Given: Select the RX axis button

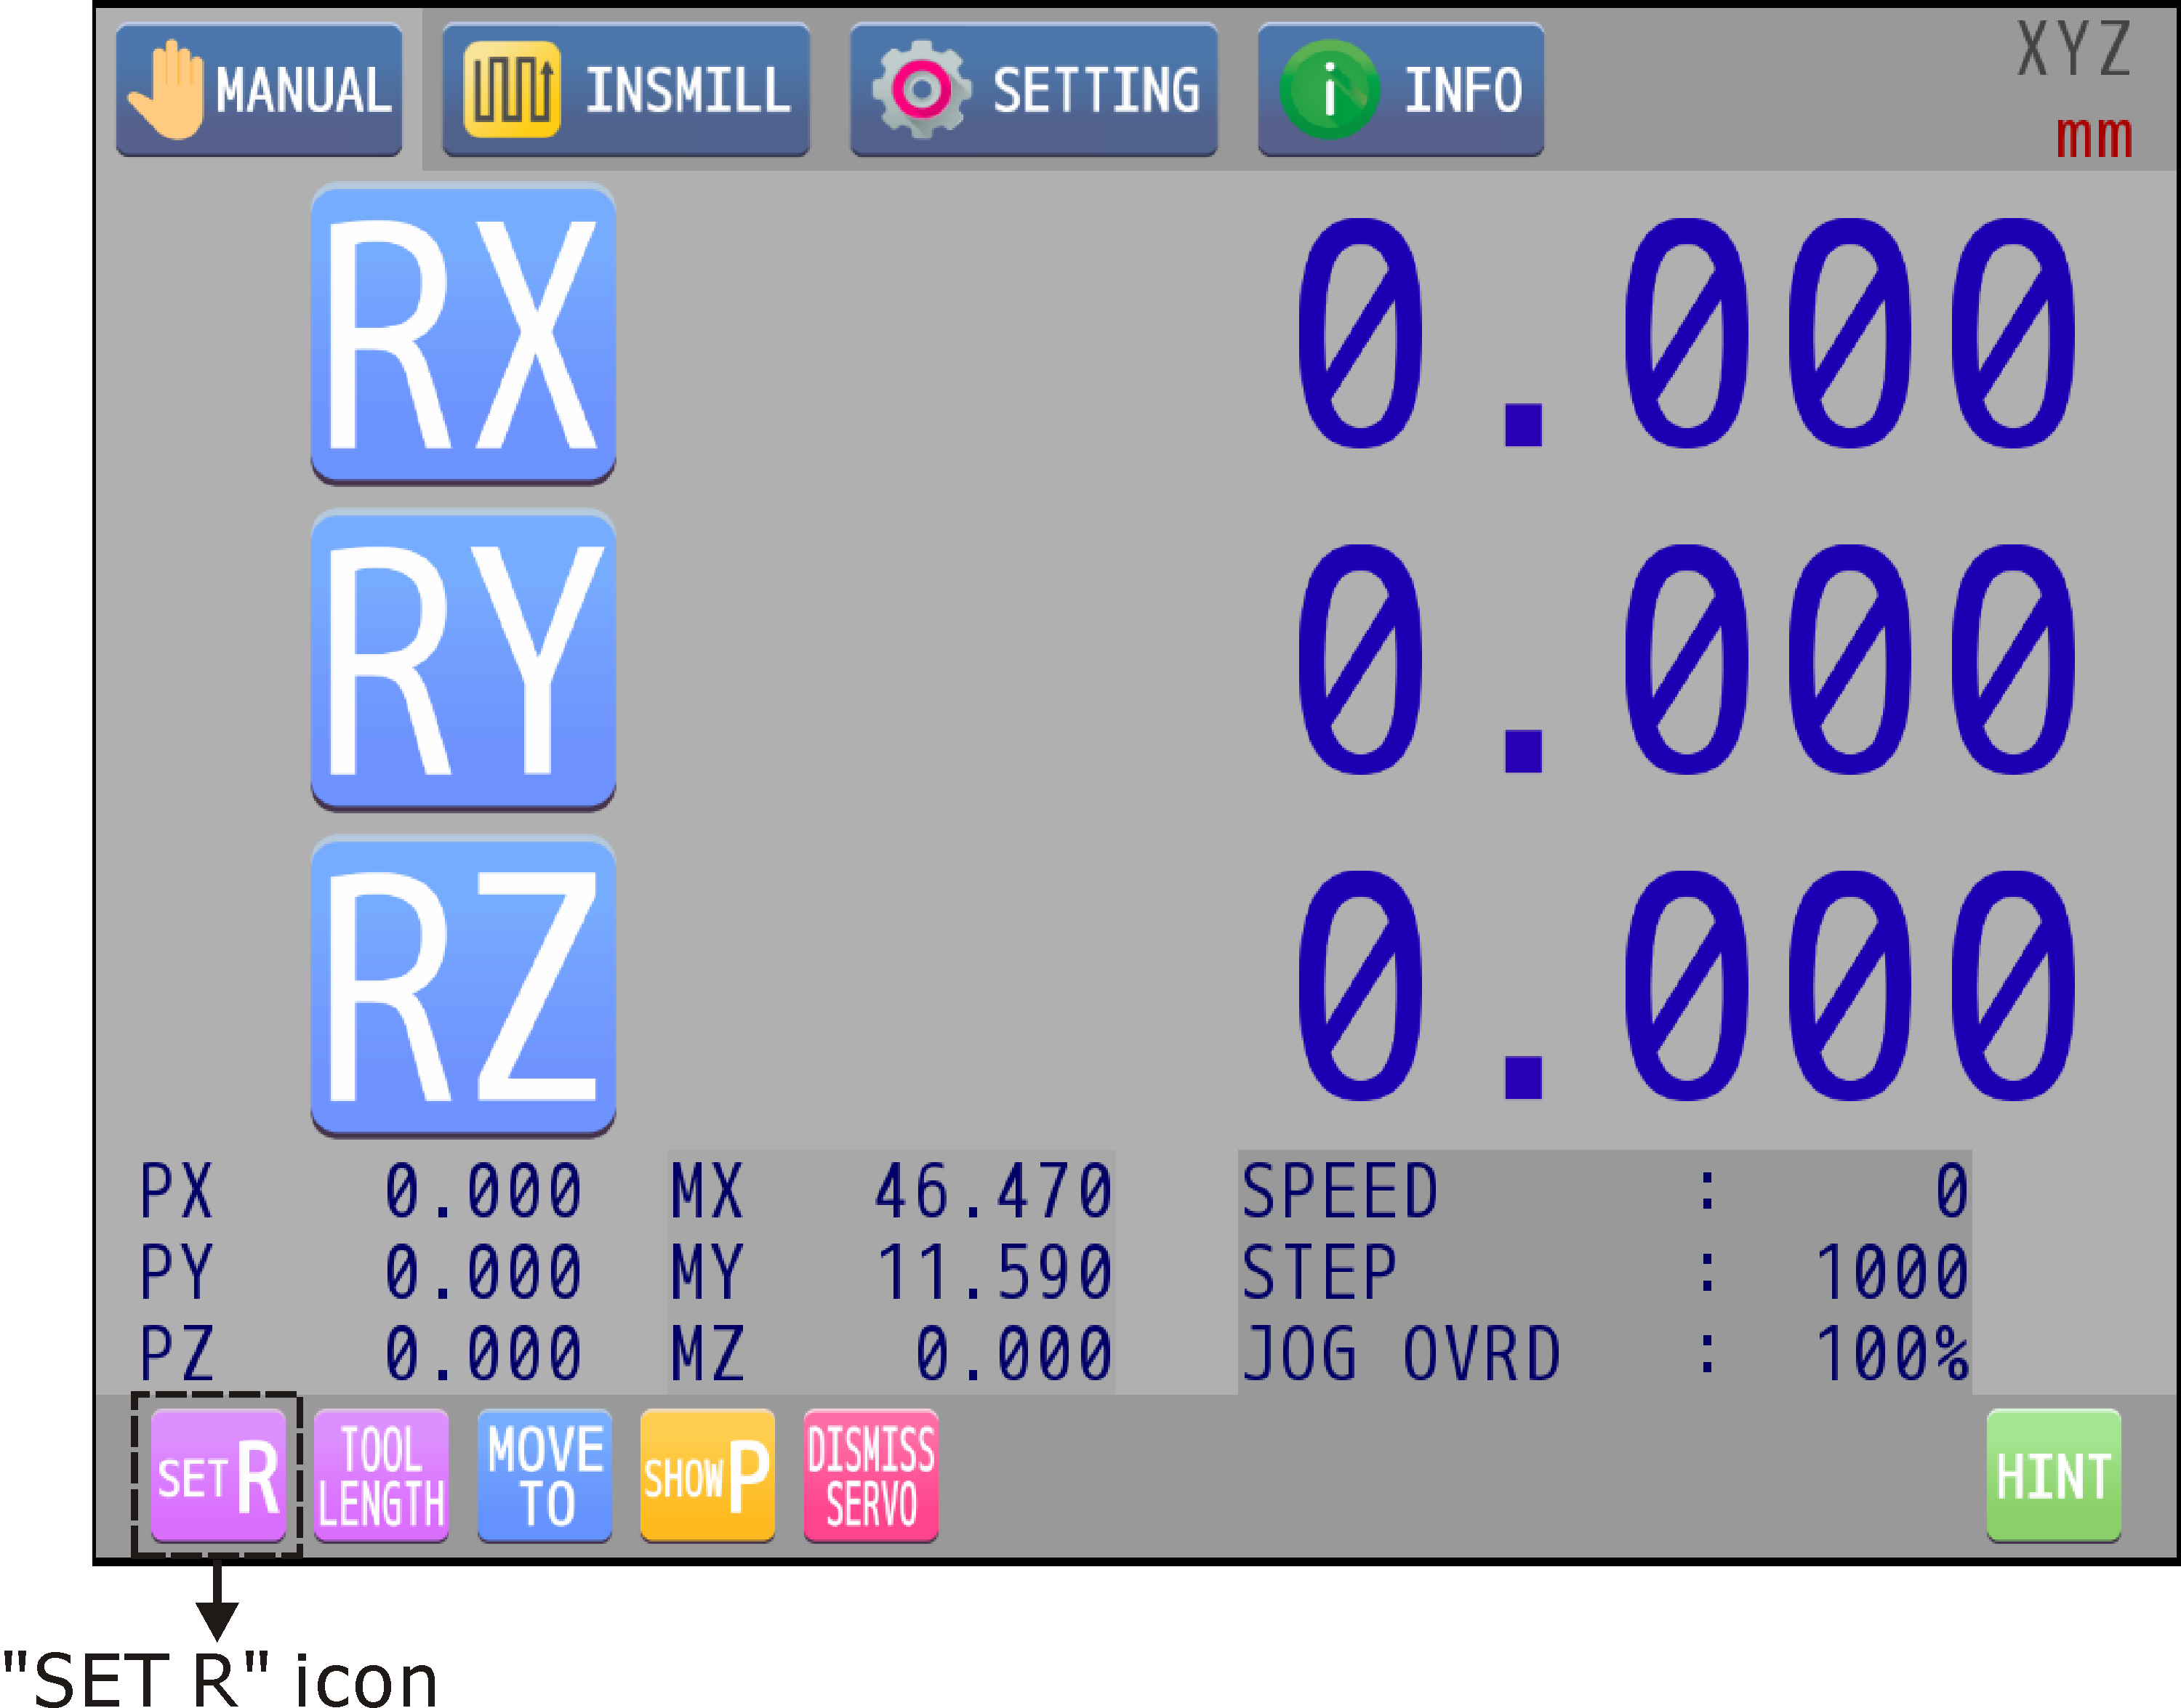Looking at the screenshot, I should pos(462,333).
